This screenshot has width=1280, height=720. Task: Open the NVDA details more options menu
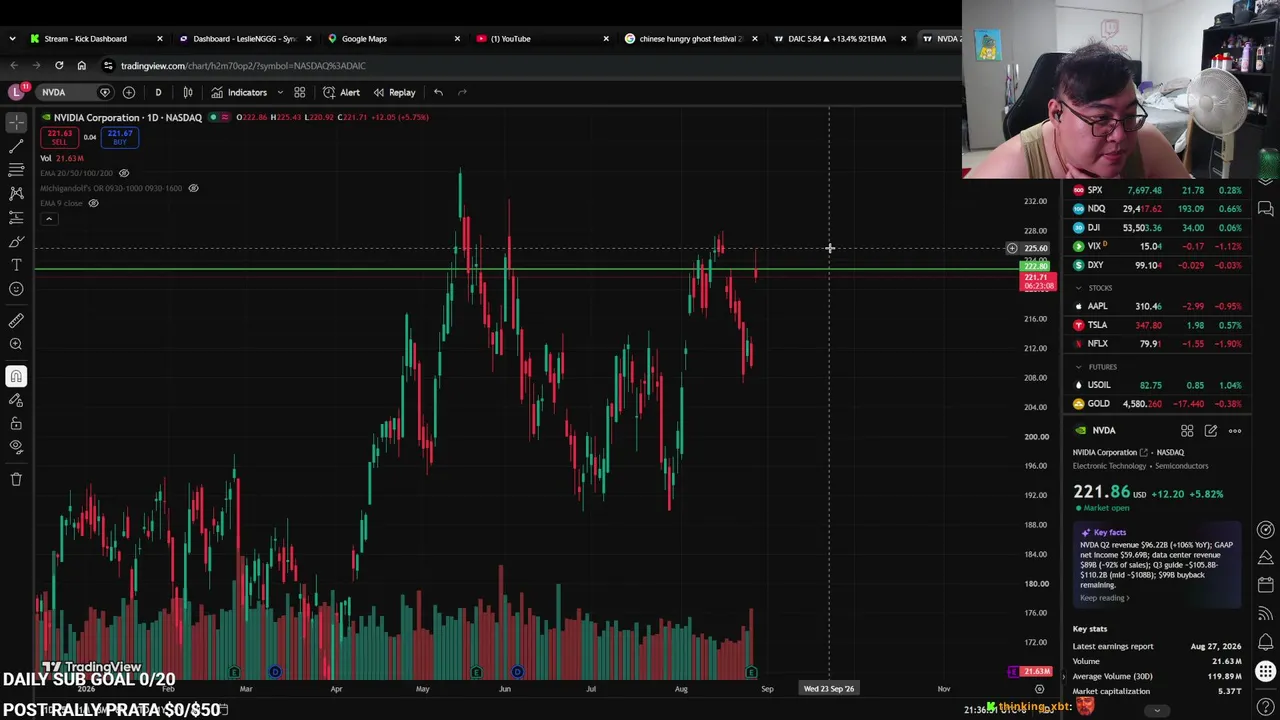1235,431
